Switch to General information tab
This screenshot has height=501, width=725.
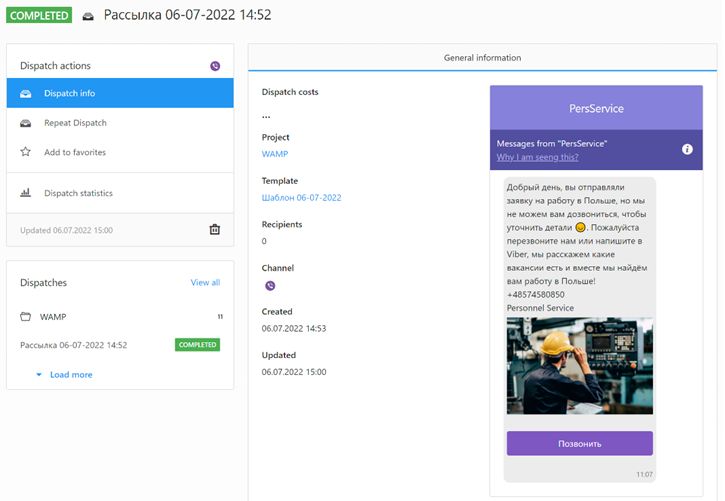click(x=482, y=58)
